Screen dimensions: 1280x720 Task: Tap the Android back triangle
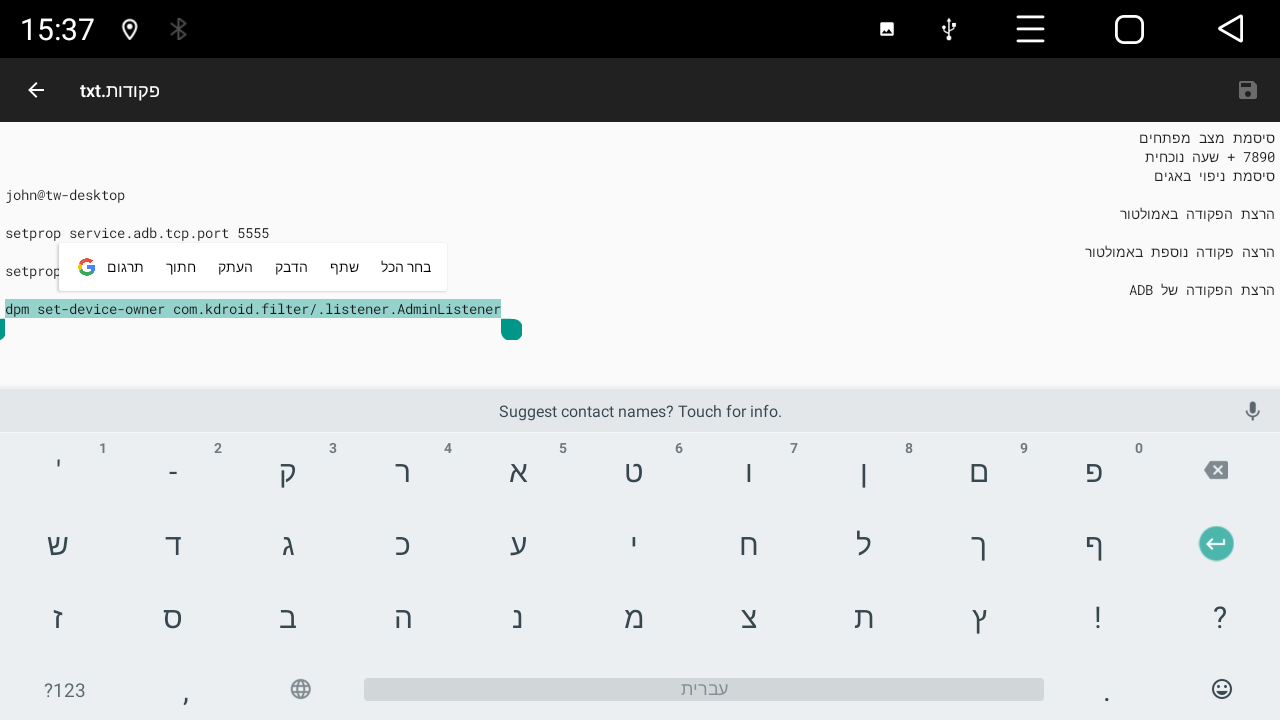point(1230,29)
